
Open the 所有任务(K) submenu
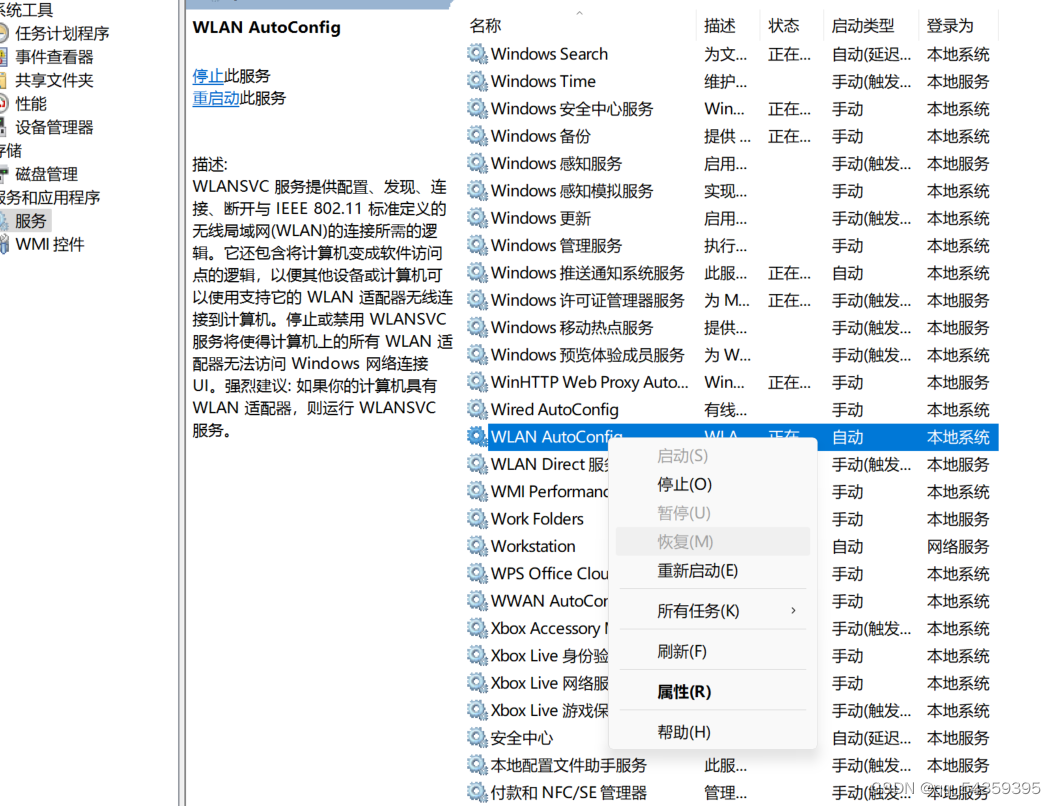point(713,611)
